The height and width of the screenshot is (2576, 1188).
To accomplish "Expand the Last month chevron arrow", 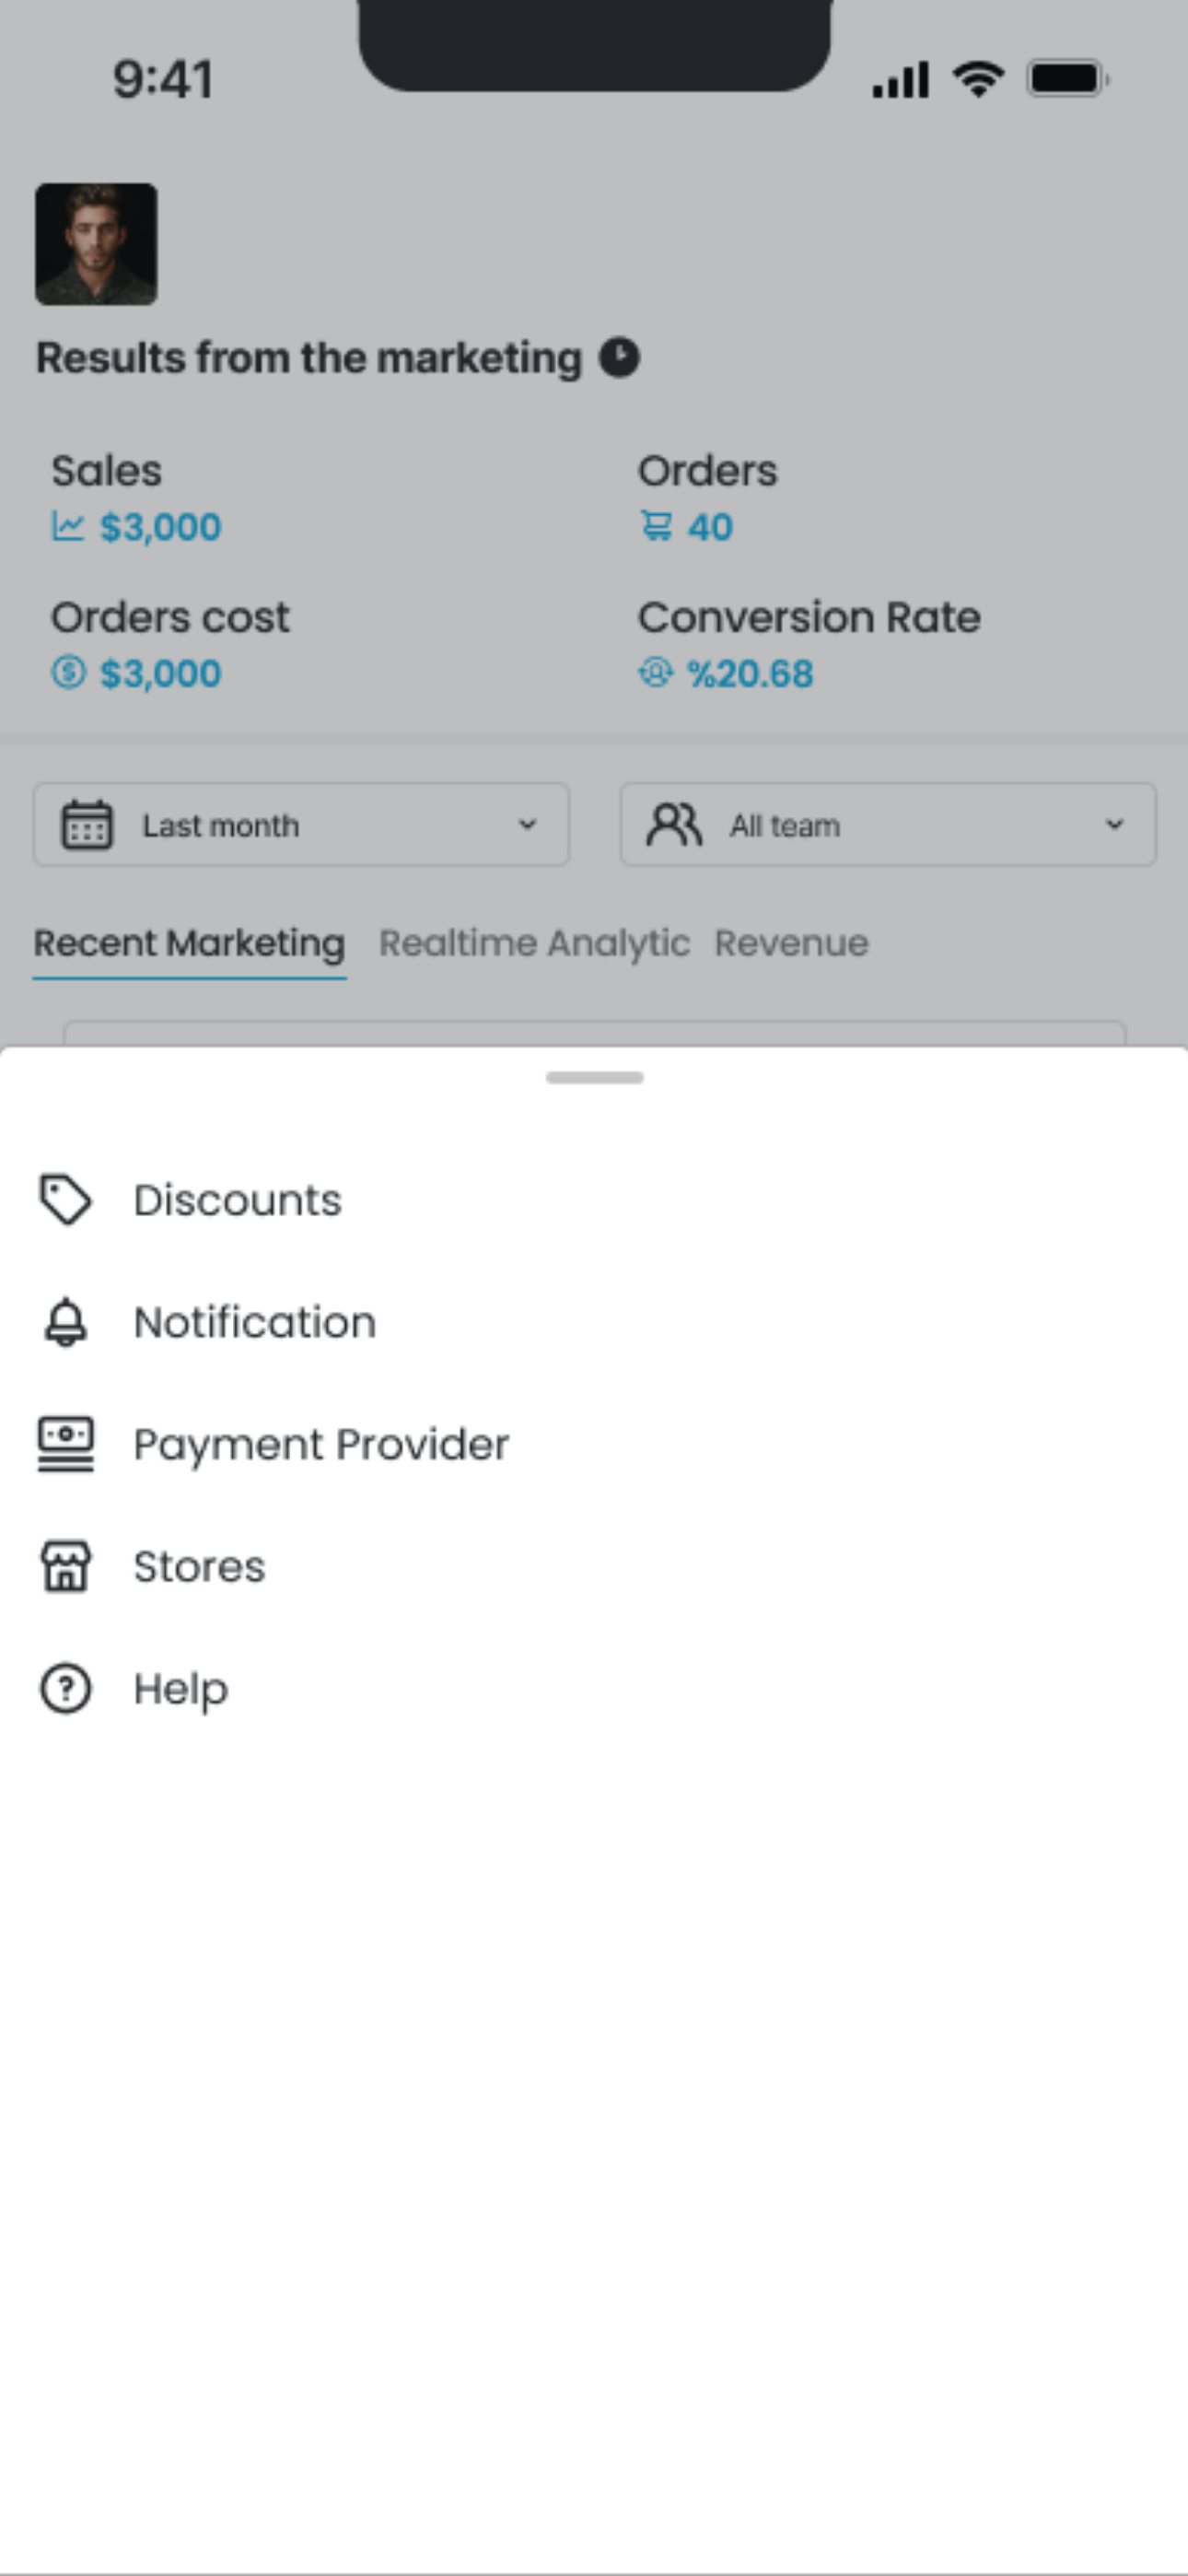I will (527, 825).
